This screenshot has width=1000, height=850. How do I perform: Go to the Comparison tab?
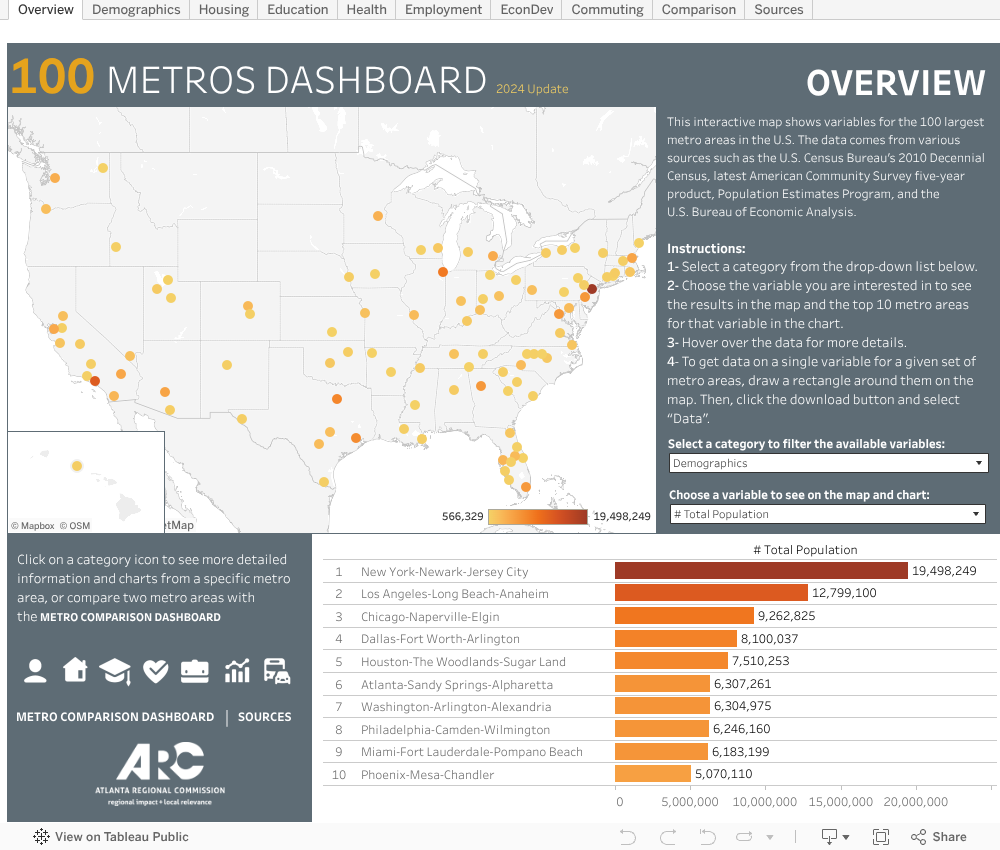tap(698, 10)
